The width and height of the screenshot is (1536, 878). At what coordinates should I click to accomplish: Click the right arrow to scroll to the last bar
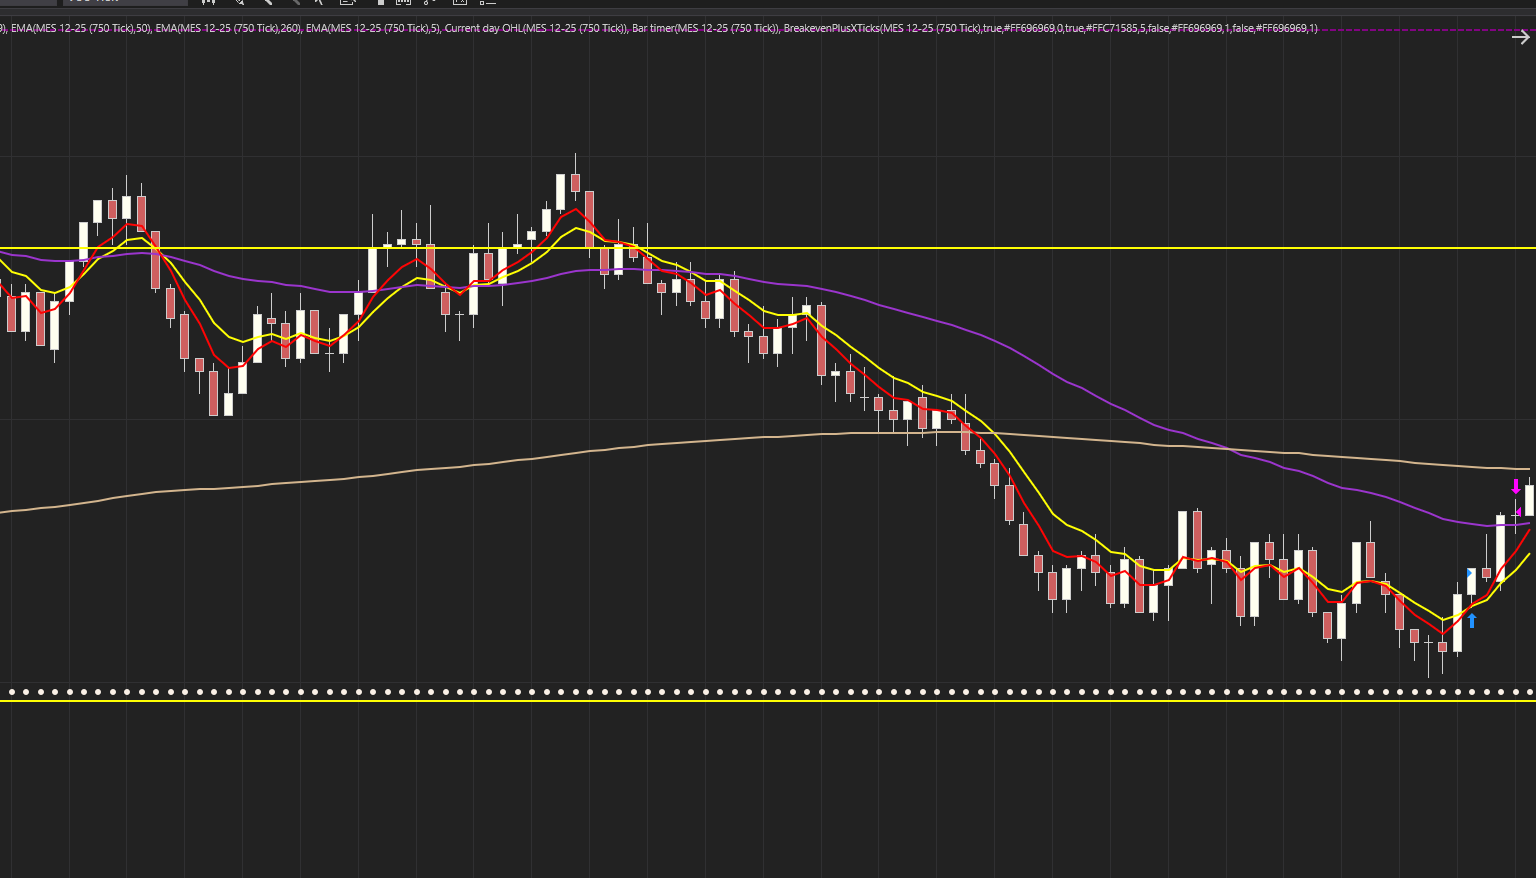point(1520,38)
